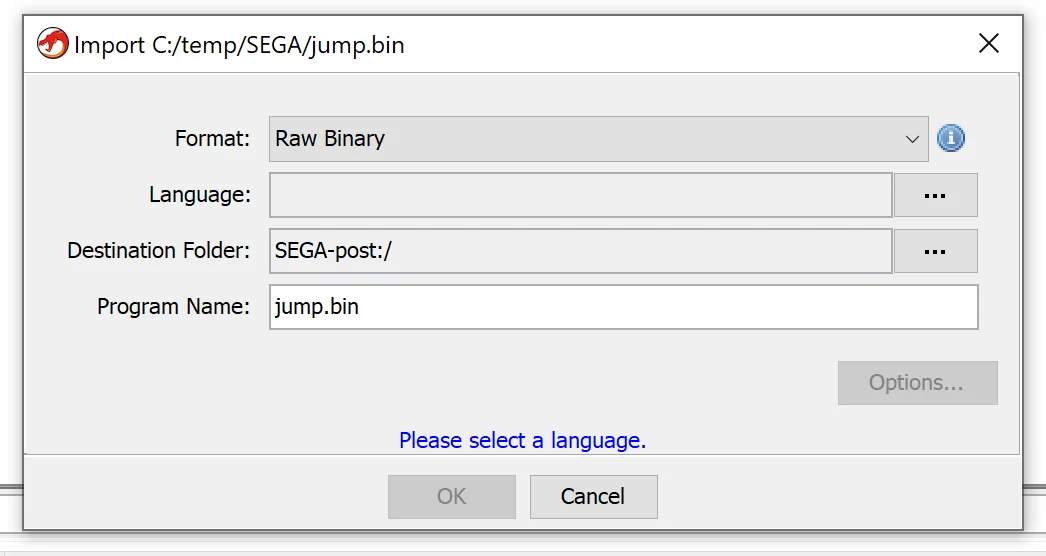Confirm import with the OK button
The width and height of the screenshot is (1046, 556).
tap(452, 497)
